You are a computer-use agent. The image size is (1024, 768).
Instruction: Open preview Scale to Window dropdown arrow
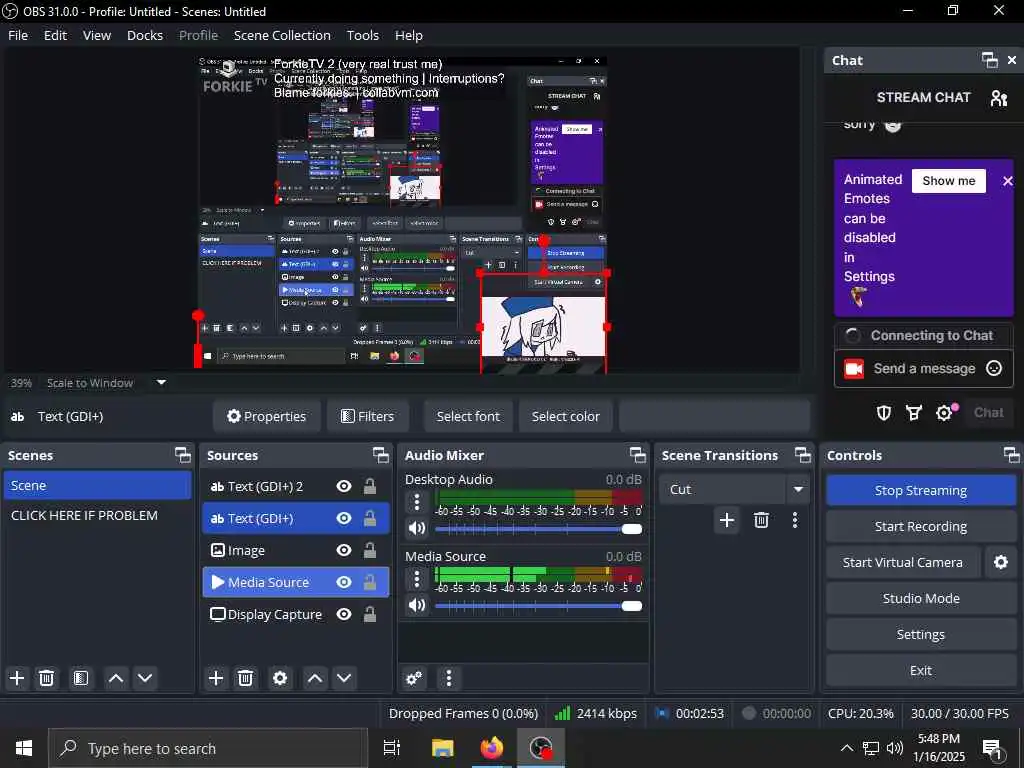point(161,383)
